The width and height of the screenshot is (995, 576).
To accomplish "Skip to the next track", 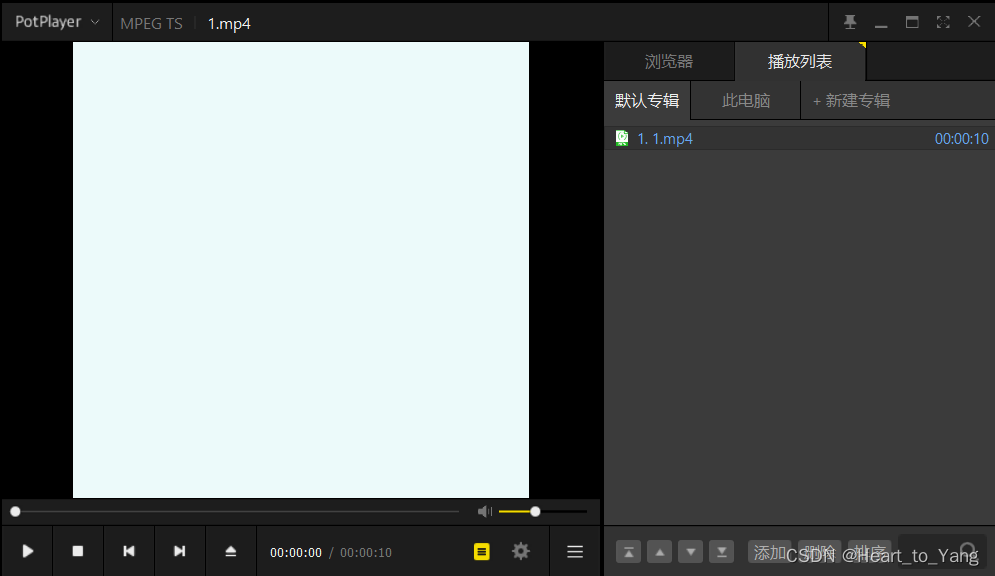I will [180, 551].
